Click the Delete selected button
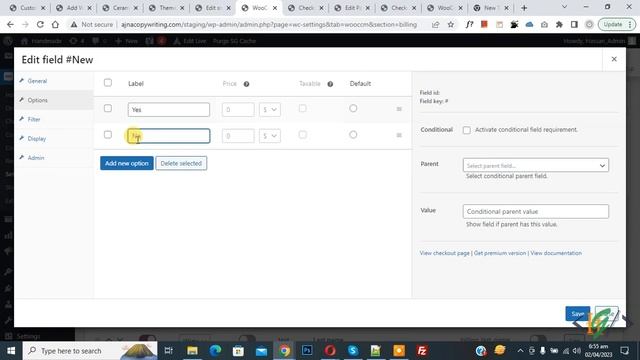The width and height of the screenshot is (640, 360). (181, 163)
